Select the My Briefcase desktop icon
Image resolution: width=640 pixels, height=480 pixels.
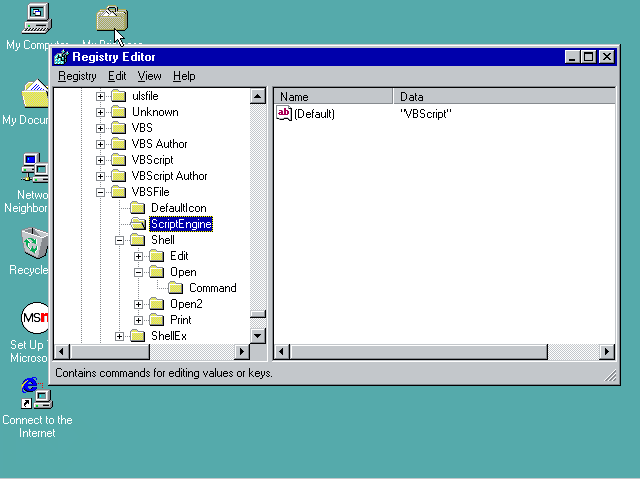(x=112, y=19)
